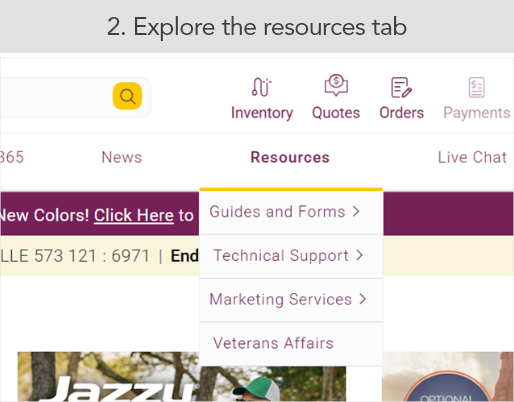Click the yellow search magnifier button

pyautogui.click(x=127, y=96)
